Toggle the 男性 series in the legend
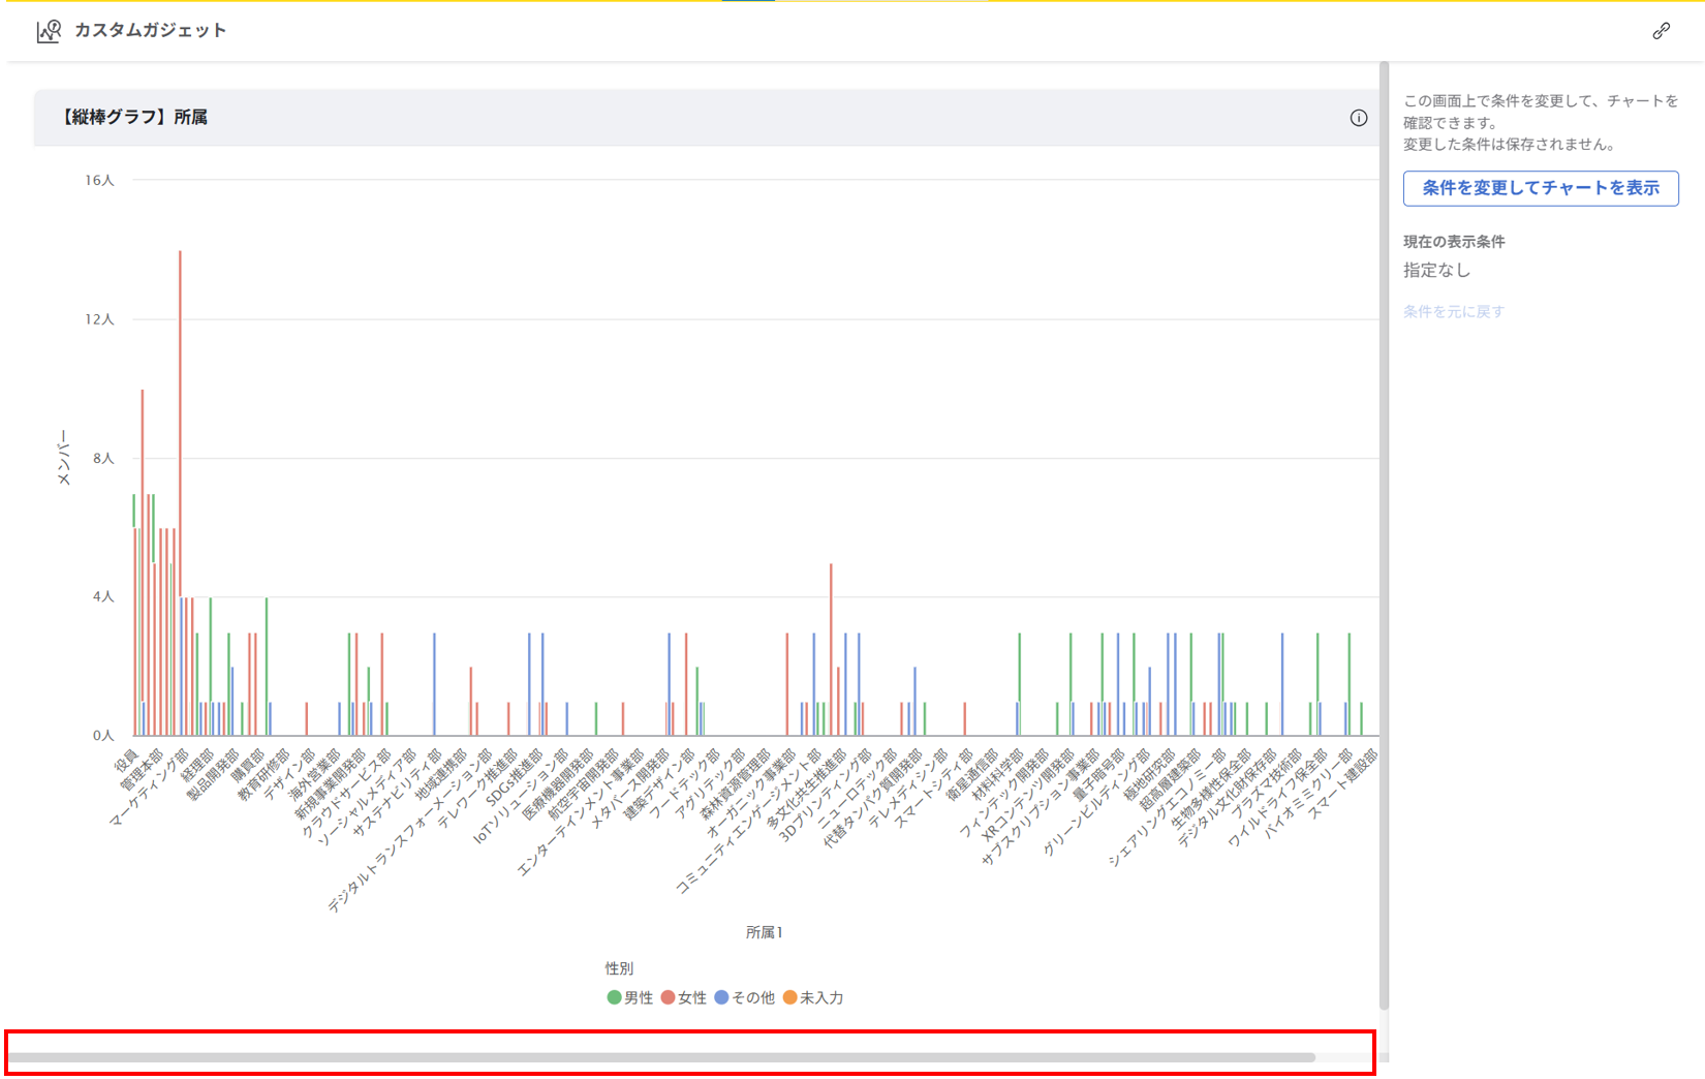The image size is (1705, 1079). 630,997
